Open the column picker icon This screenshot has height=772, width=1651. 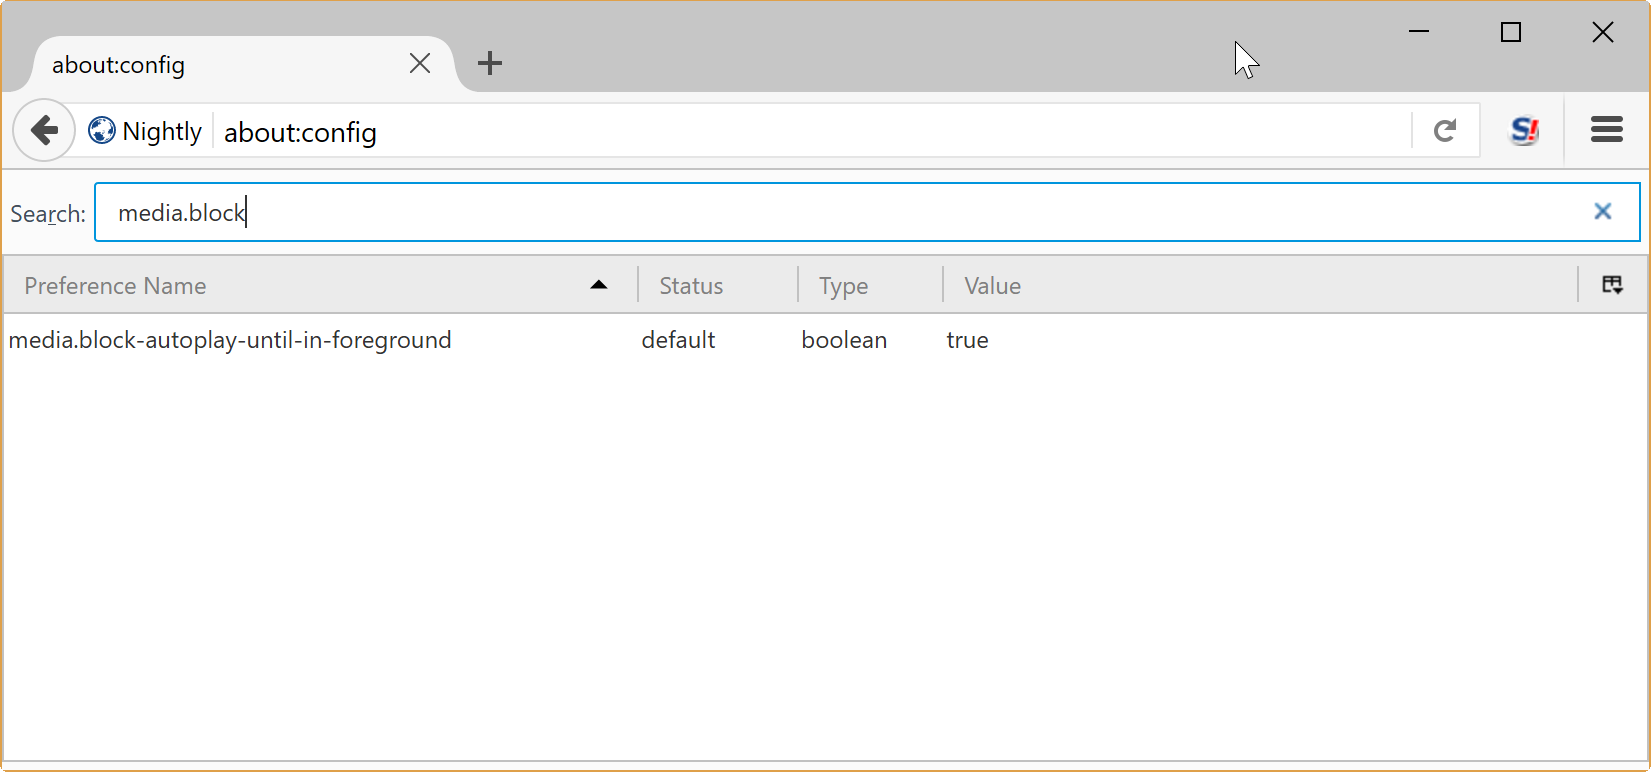coord(1612,285)
